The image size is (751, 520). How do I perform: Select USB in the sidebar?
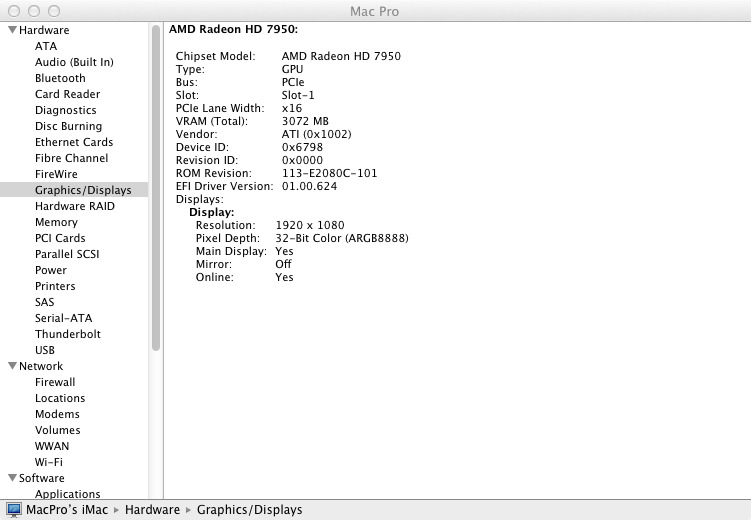coord(45,350)
